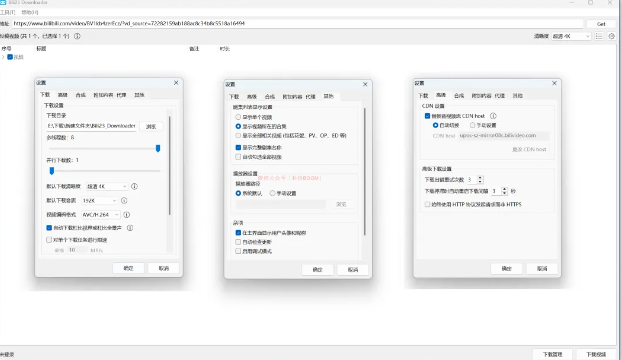The image size is (622, 360).
Task: Click info icon beside the CDN host checkbox
Action: (x=493, y=116)
